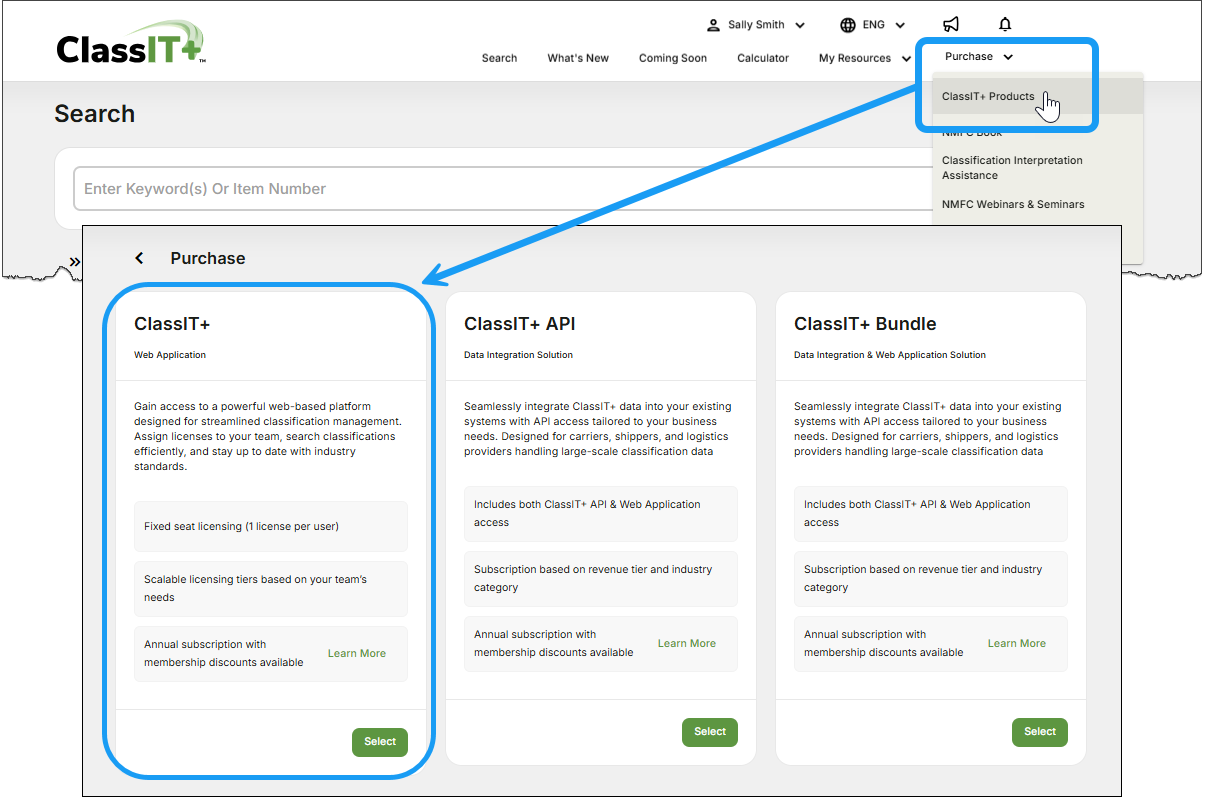Viewport: 1205px width, 797px height.
Task: Open NMFC Book from the Purchase menu
Action: 972,131
